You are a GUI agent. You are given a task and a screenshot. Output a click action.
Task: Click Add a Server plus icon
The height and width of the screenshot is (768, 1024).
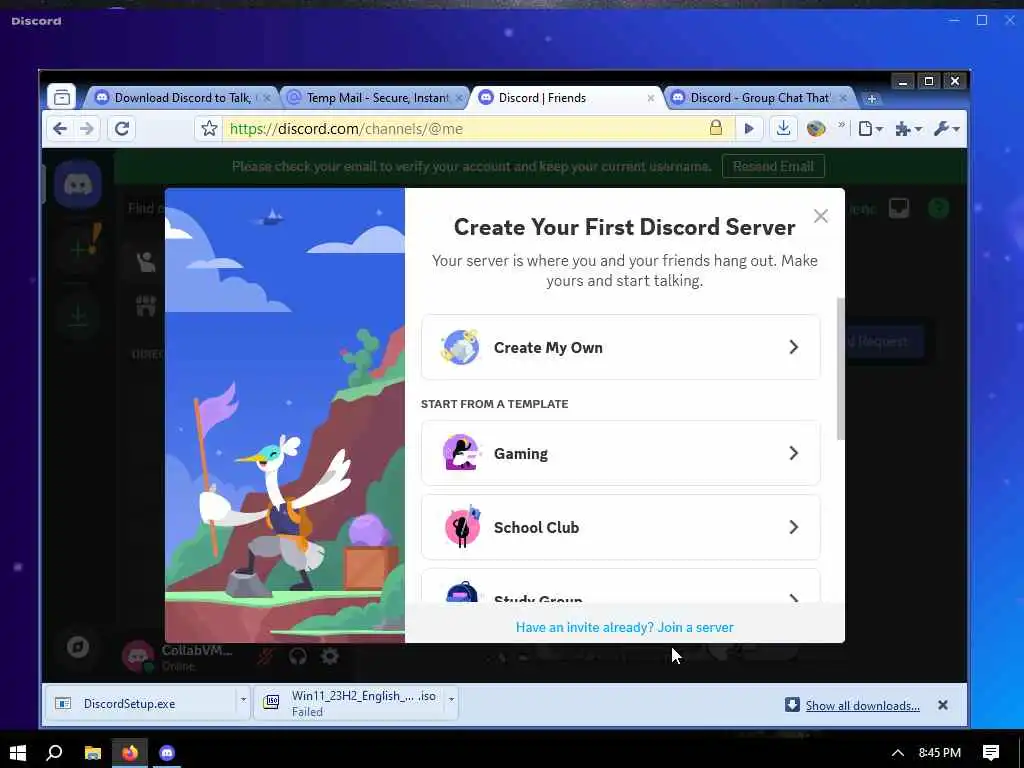pyautogui.click(x=78, y=249)
